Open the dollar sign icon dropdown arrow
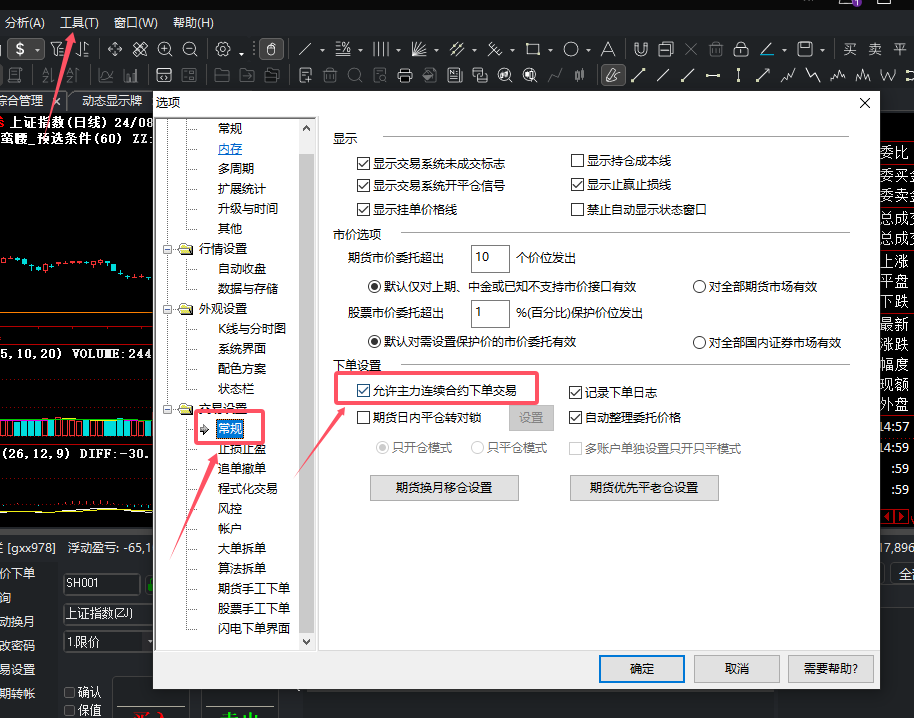This screenshot has height=718, width=914. pos(37,50)
